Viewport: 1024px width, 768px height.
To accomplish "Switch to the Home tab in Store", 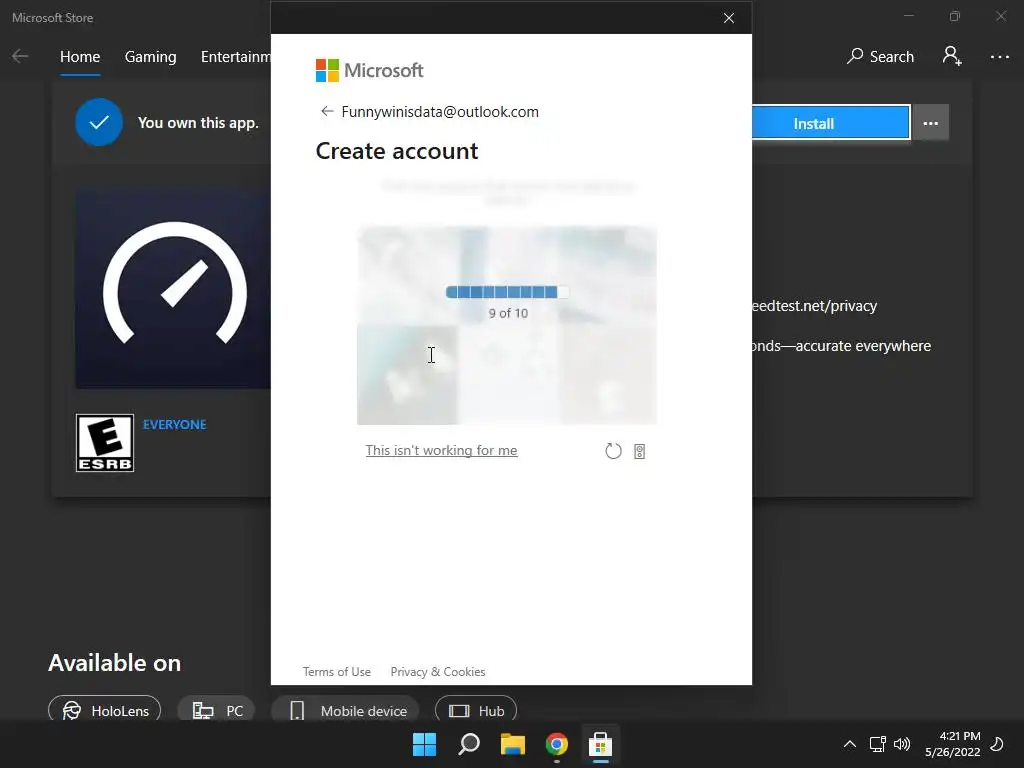I will click(80, 57).
